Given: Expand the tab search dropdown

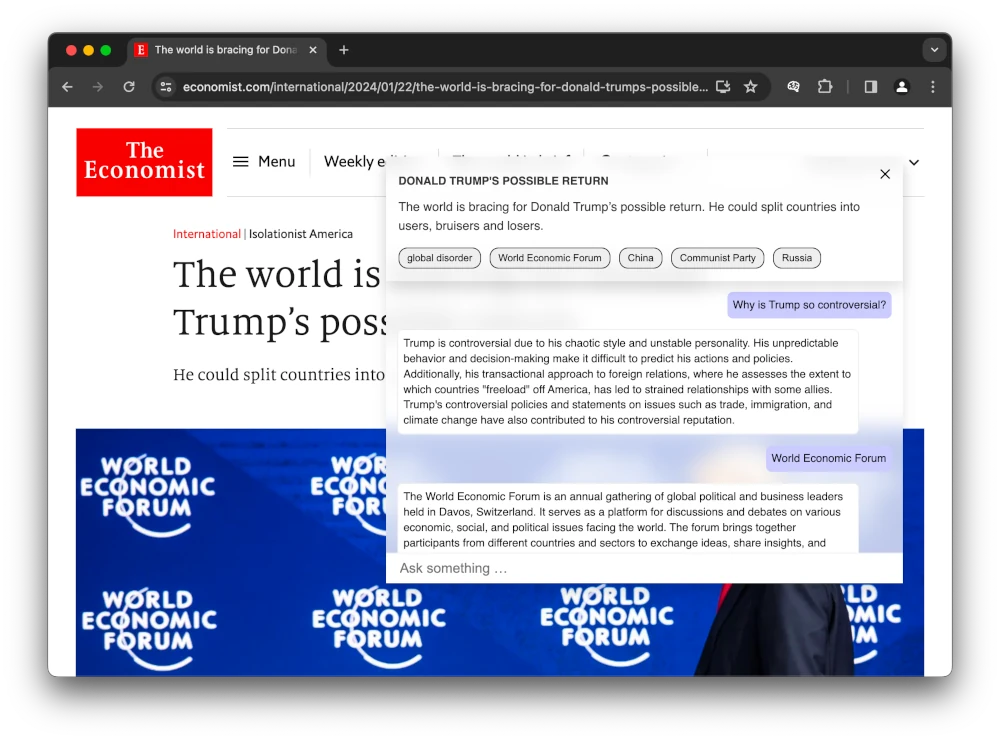Looking at the screenshot, I should click(934, 50).
